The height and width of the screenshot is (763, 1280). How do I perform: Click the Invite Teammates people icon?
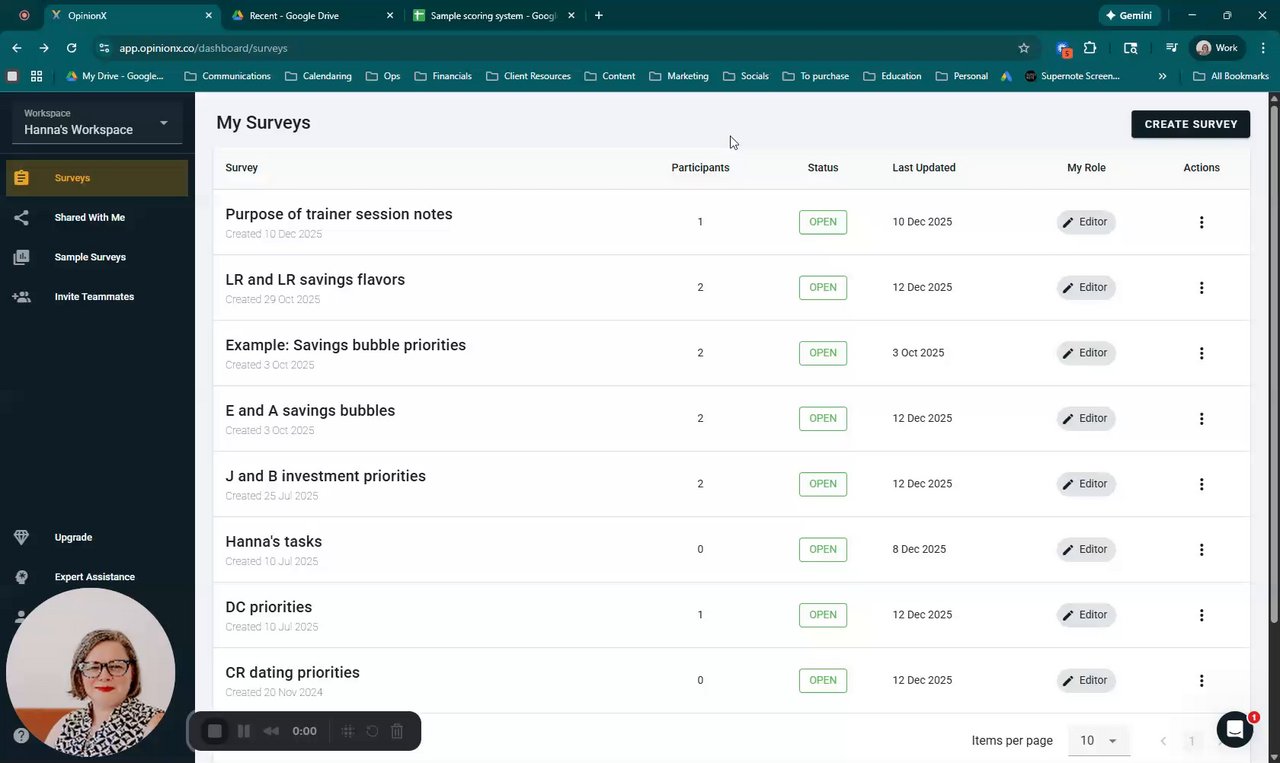(x=22, y=297)
